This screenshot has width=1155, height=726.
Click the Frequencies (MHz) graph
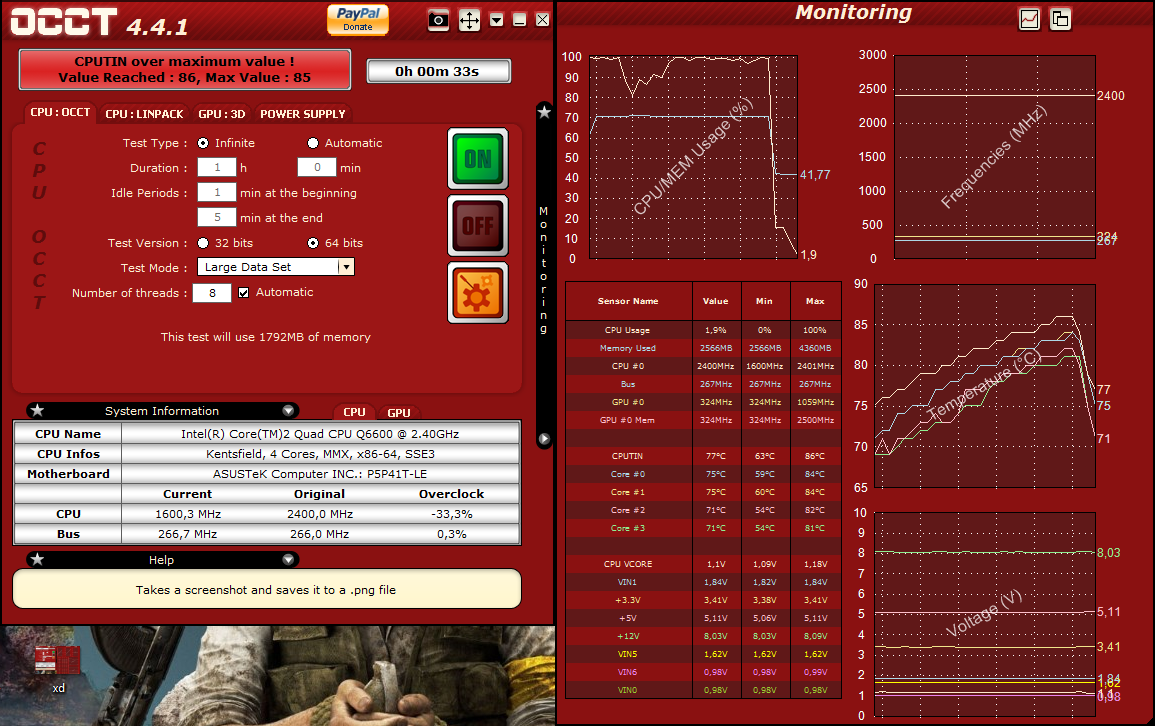pyautogui.click(x=994, y=157)
